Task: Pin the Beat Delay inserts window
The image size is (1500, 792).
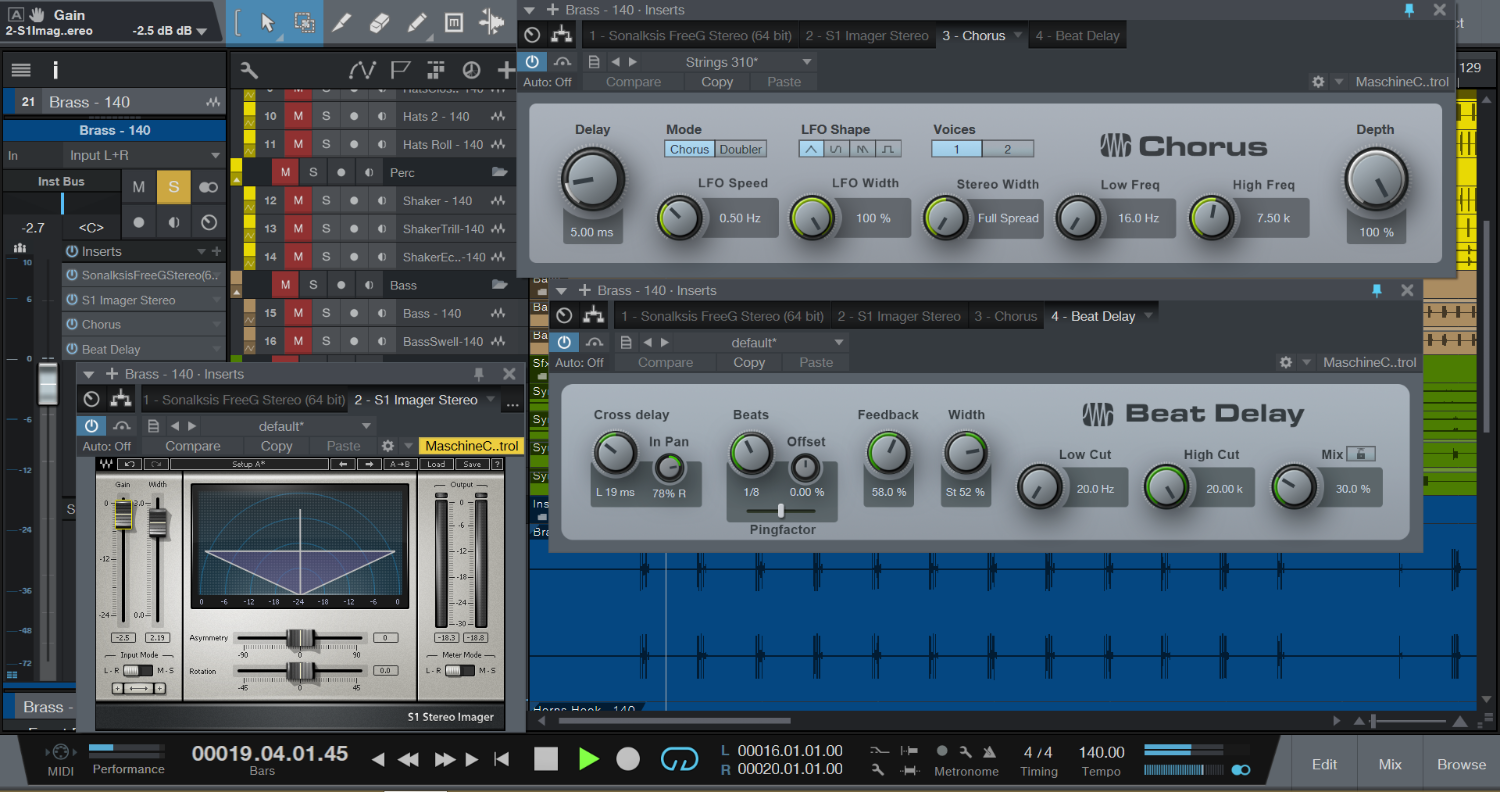Action: point(1376,290)
